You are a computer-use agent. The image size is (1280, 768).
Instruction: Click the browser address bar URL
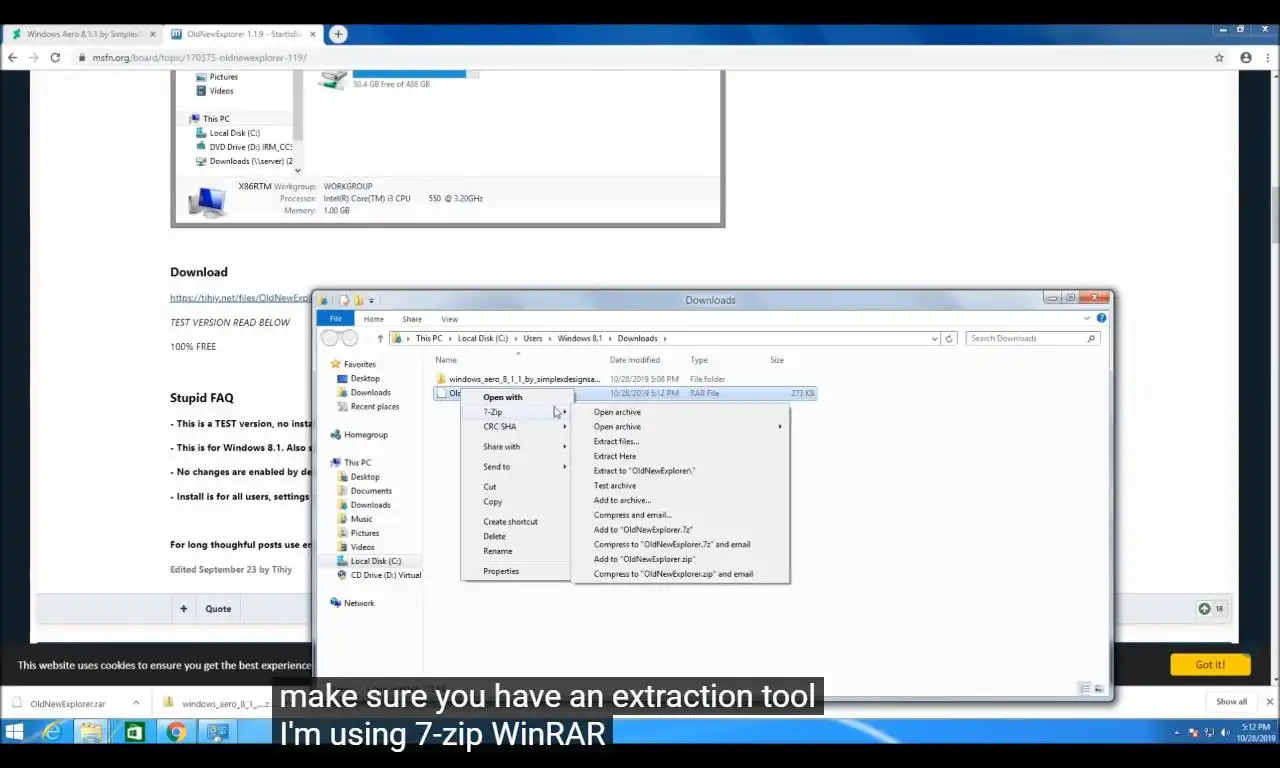point(199,58)
